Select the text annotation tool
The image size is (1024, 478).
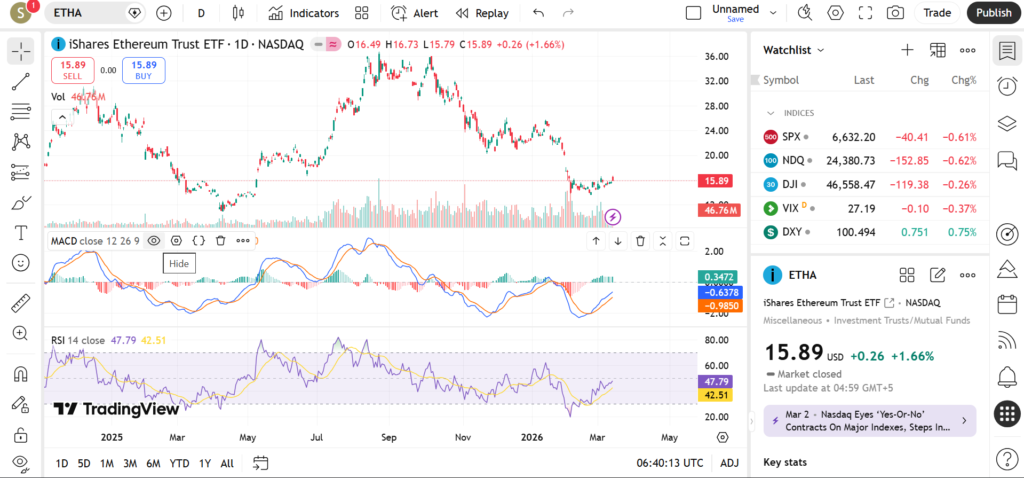click(x=21, y=232)
